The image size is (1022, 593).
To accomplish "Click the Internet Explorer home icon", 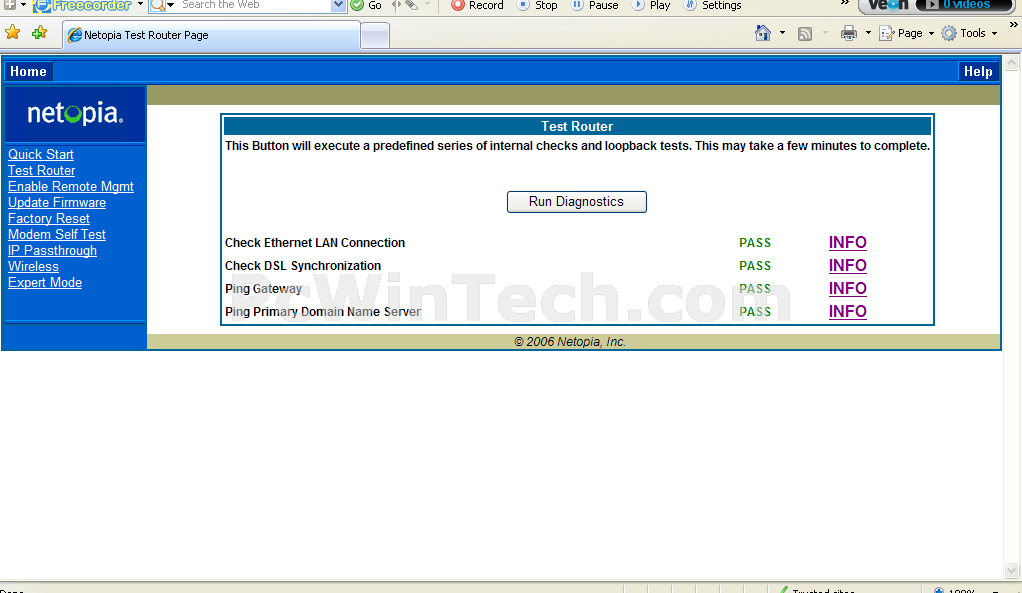I will tap(763, 33).
